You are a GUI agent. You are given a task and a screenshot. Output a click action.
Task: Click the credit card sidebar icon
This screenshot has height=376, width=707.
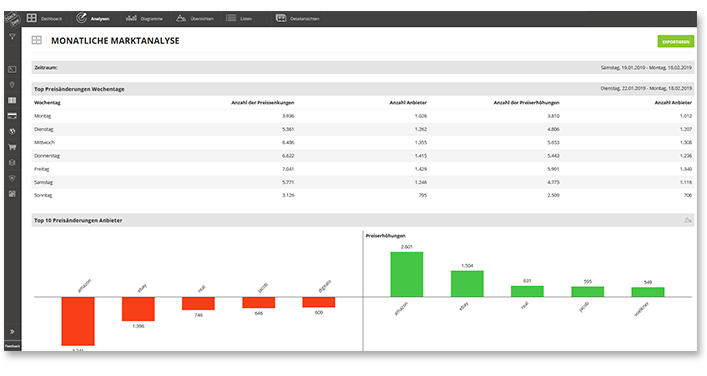[12, 116]
